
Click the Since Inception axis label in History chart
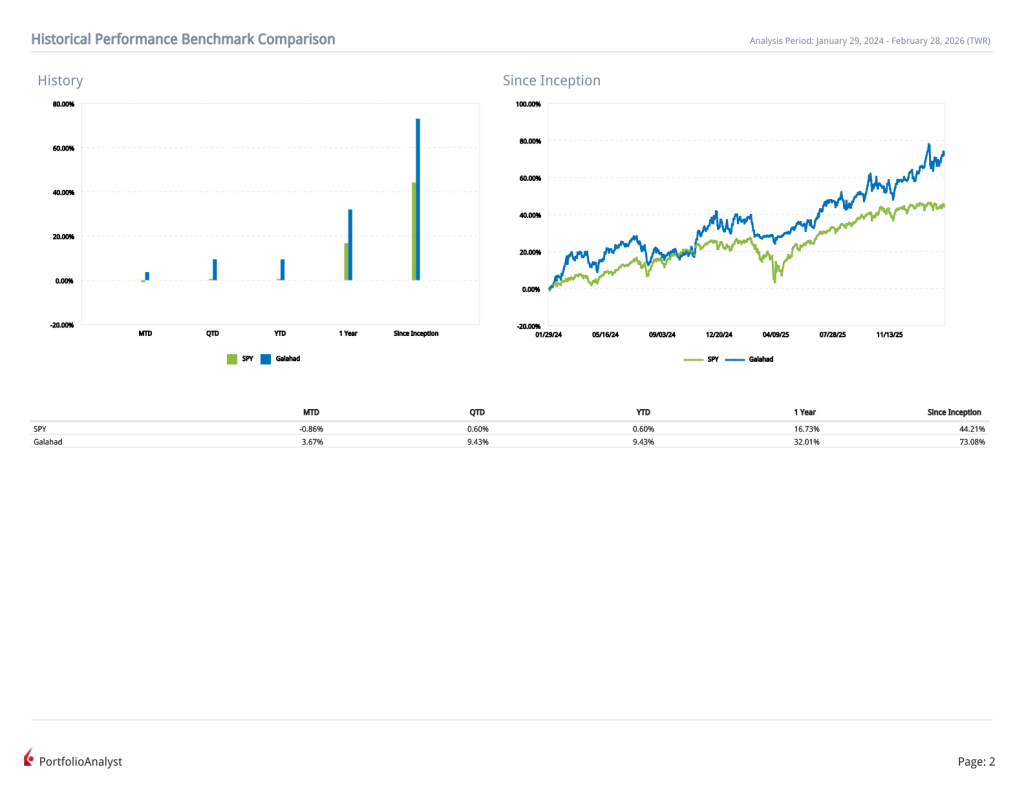coord(416,334)
